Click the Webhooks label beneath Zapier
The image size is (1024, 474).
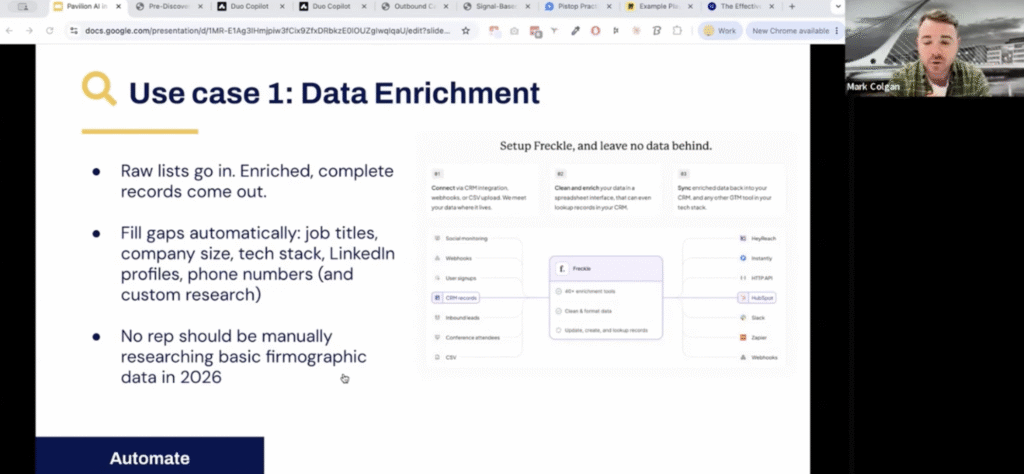[x=764, y=357]
